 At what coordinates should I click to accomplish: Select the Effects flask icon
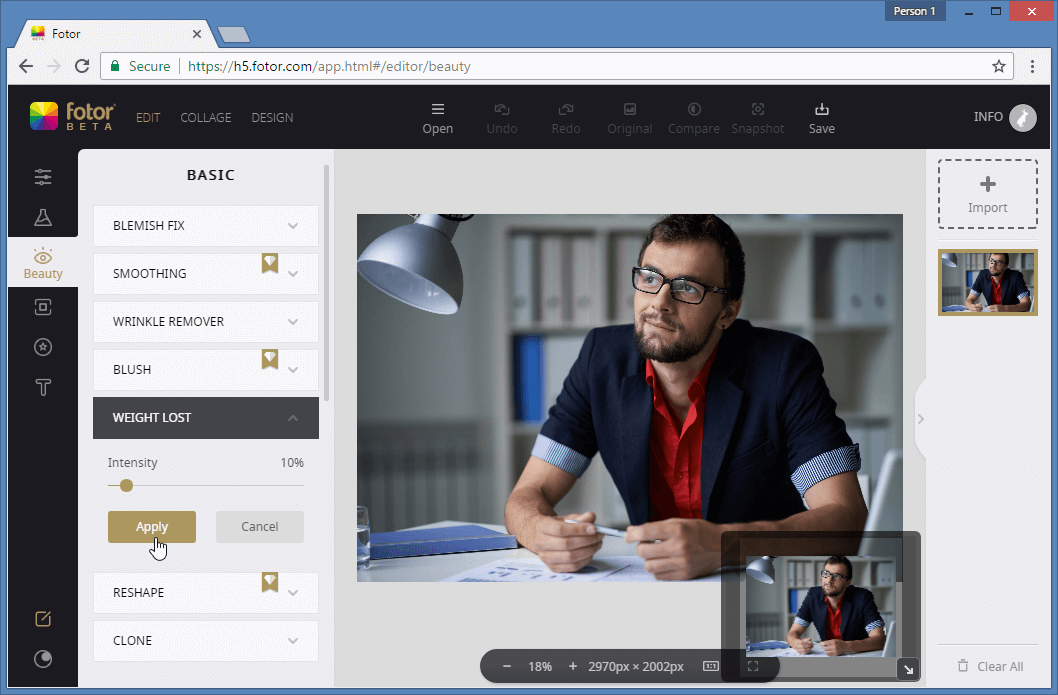click(43, 217)
